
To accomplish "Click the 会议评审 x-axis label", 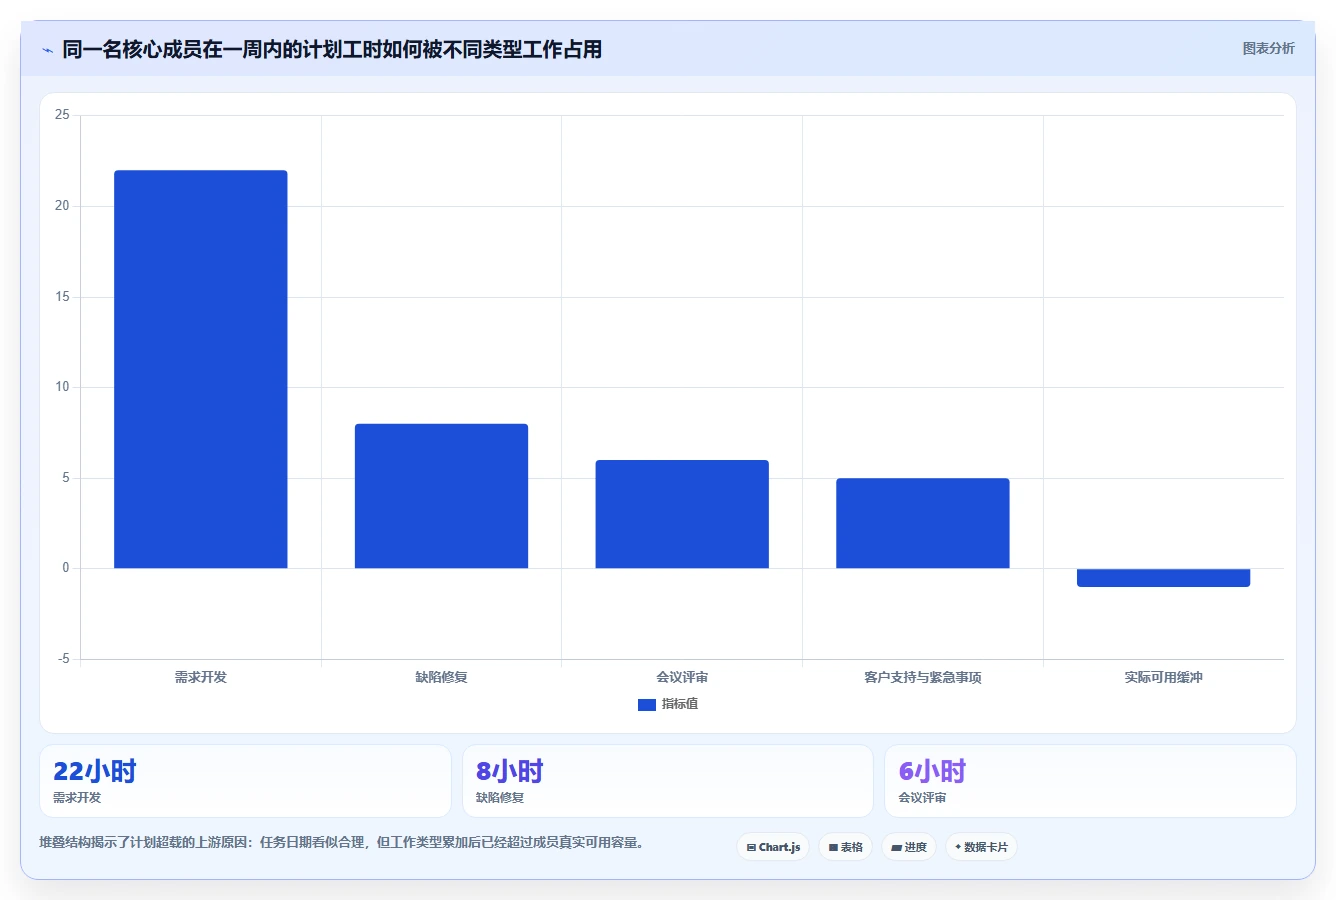I will point(682,677).
